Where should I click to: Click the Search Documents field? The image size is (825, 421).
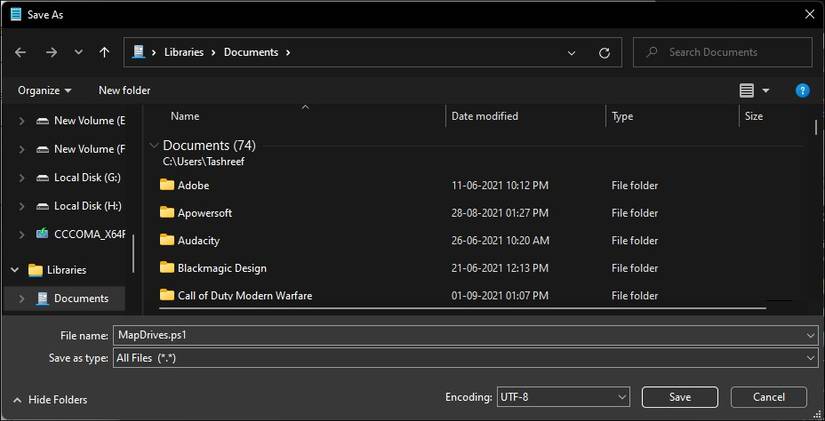point(722,52)
